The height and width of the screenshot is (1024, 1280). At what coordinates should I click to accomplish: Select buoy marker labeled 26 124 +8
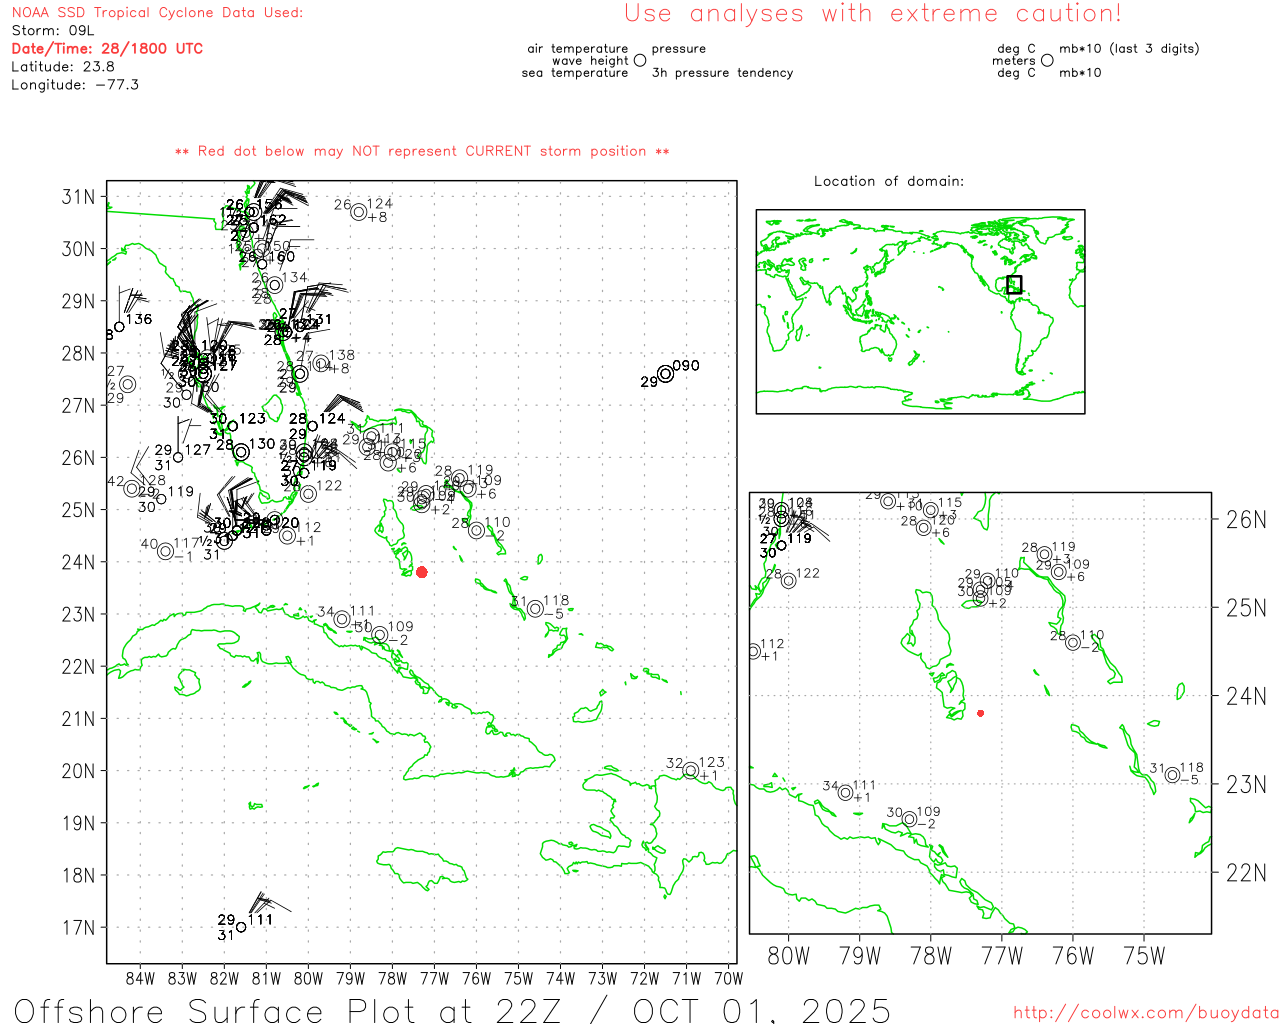tap(358, 211)
